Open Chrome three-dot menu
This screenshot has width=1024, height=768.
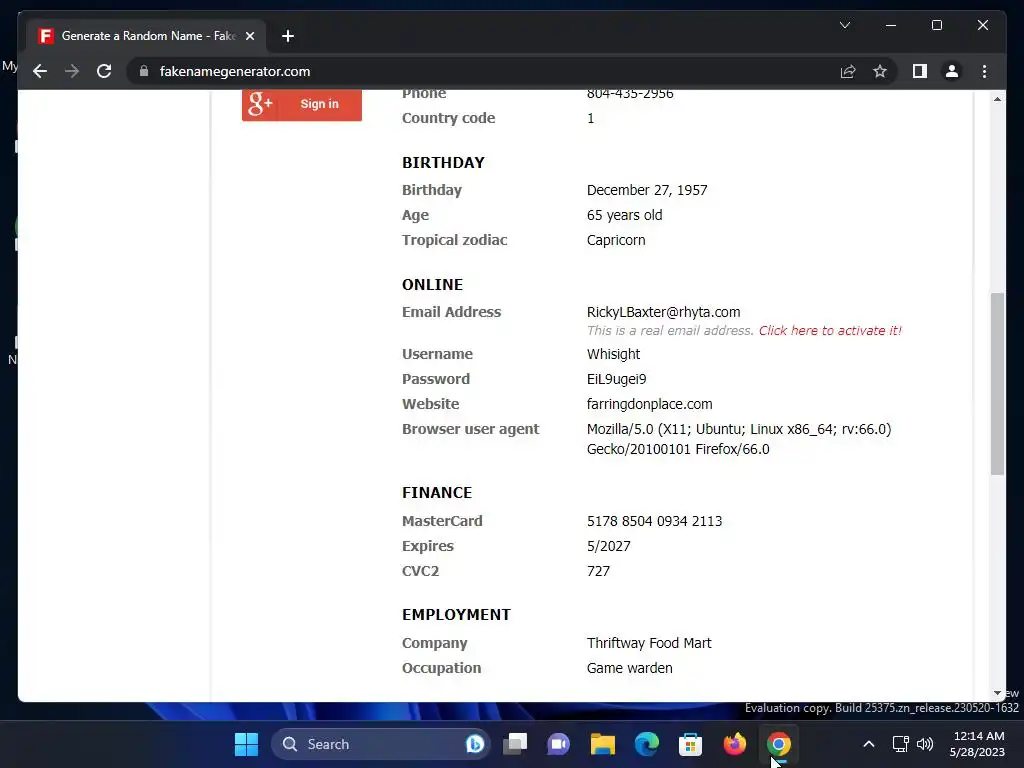[x=984, y=71]
